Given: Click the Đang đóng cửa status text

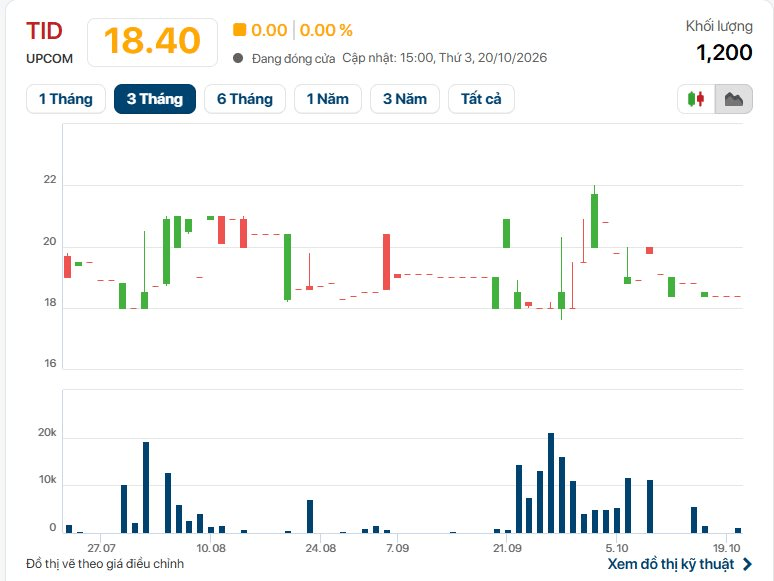Looking at the screenshot, I should tap(293, 59).
